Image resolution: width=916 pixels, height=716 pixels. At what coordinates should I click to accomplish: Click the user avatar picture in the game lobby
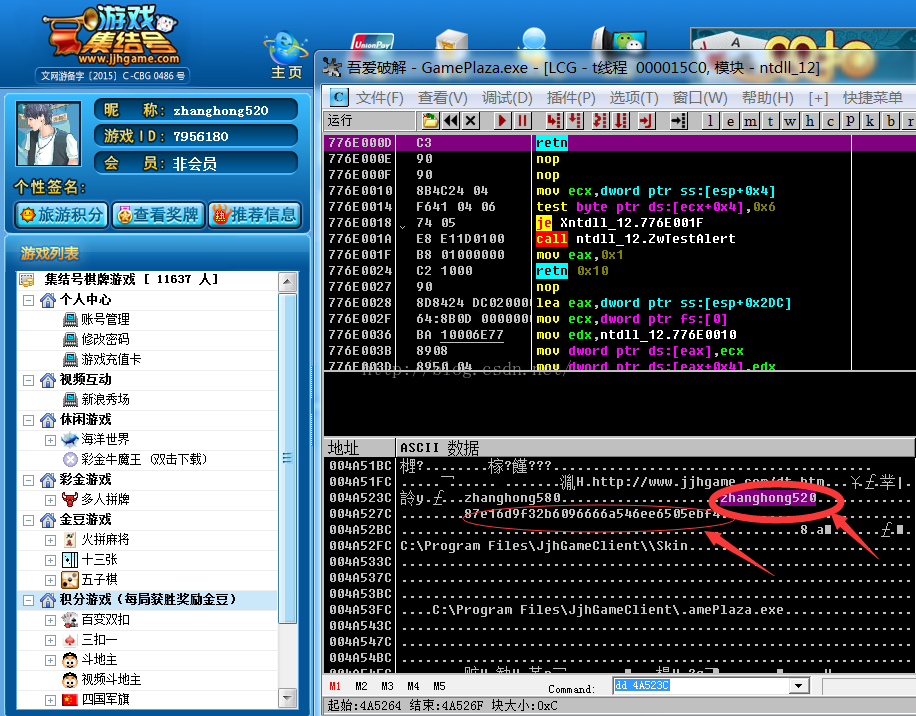point(48,134)
